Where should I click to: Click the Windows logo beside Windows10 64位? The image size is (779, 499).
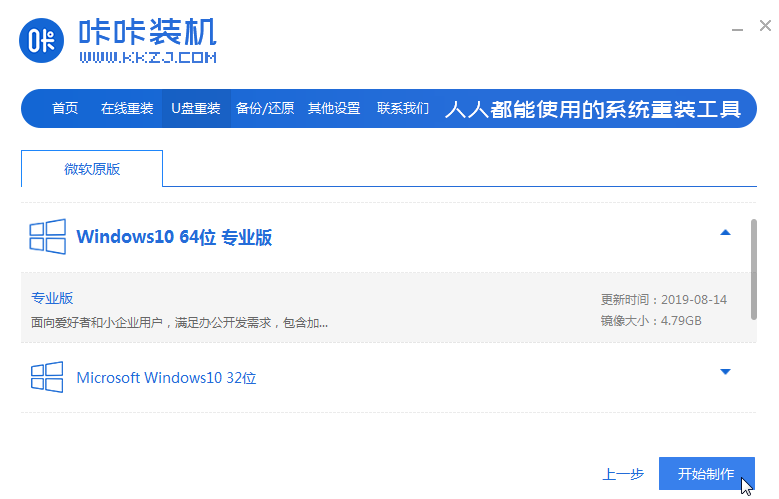tap(47, 237)
